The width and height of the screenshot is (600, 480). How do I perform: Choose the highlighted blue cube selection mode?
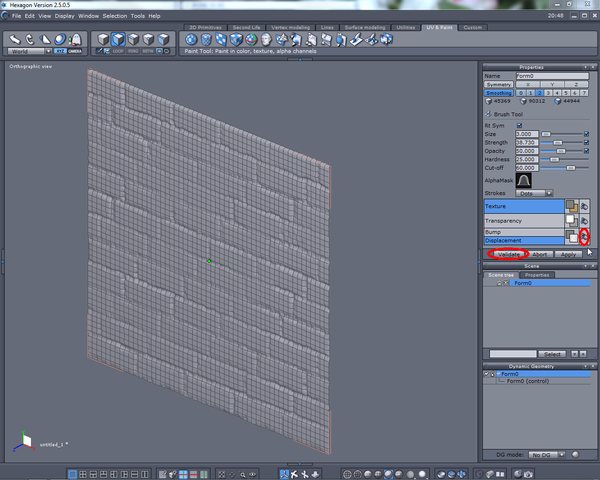[118, 39]
